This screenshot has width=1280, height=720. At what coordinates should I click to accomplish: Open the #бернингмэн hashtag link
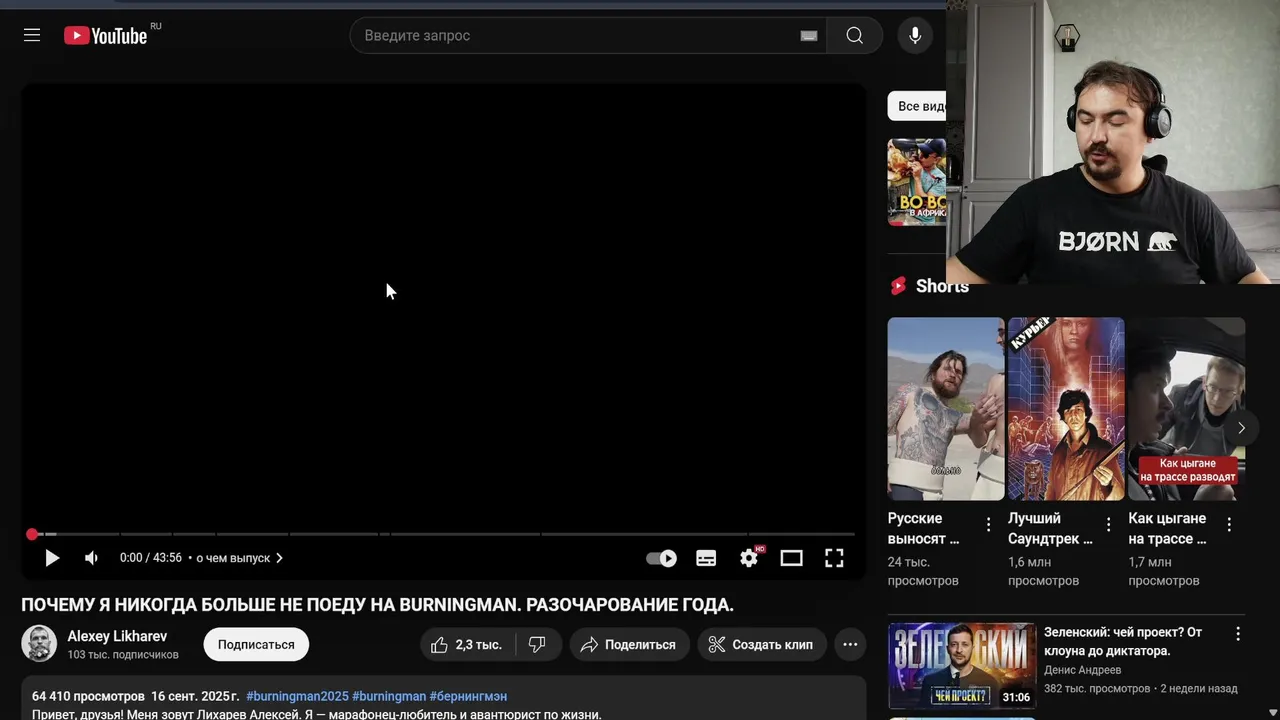[468, 696]
